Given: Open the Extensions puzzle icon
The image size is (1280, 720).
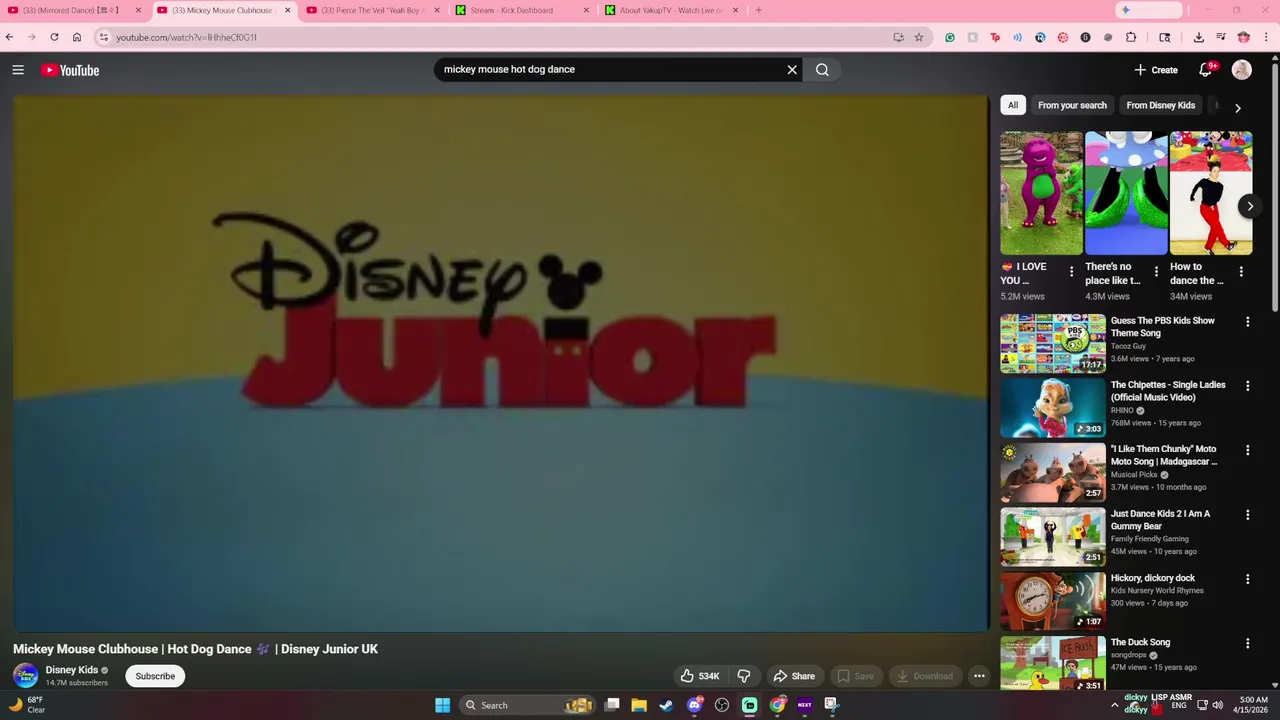Looking at the screenshot, I should click(1131, 37).
